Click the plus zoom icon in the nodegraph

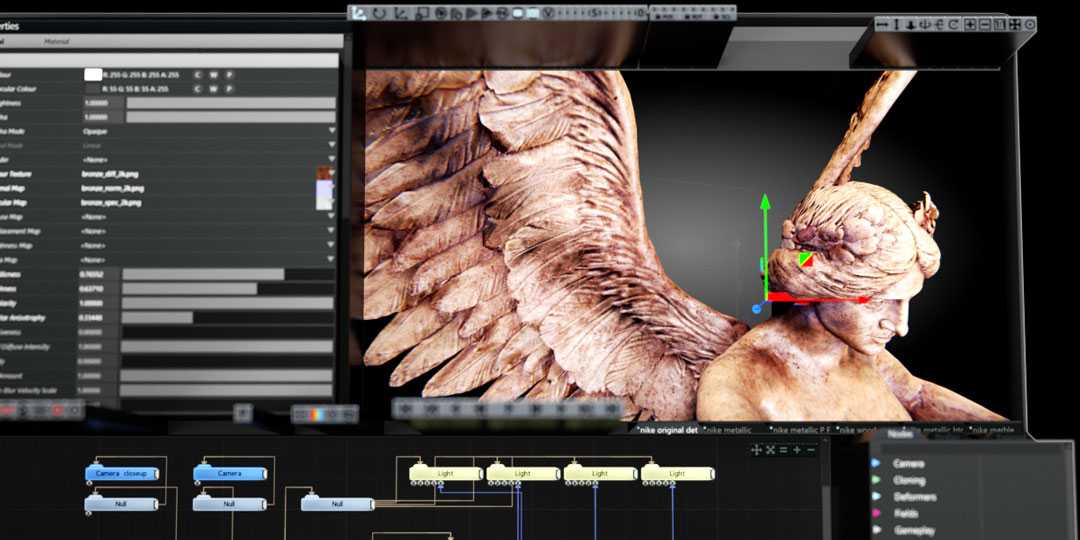coord(797,450)
